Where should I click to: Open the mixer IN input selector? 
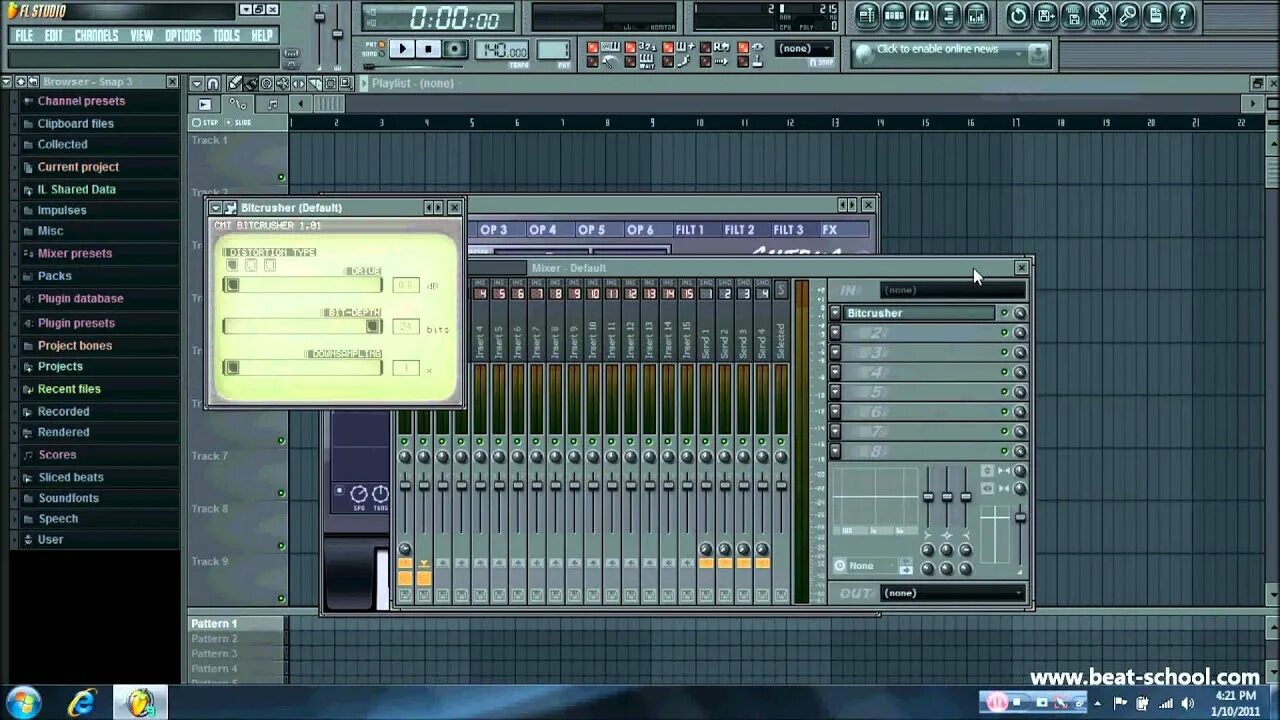953,290
